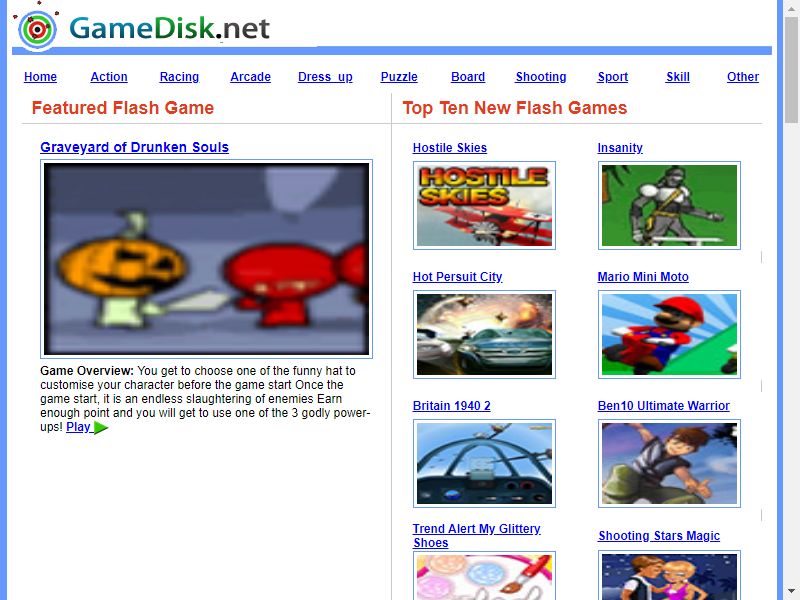Screen dimensions: 800x600
Task: Select the Hot Persuit City thumbnail
Action: click(x=484, y=335)
